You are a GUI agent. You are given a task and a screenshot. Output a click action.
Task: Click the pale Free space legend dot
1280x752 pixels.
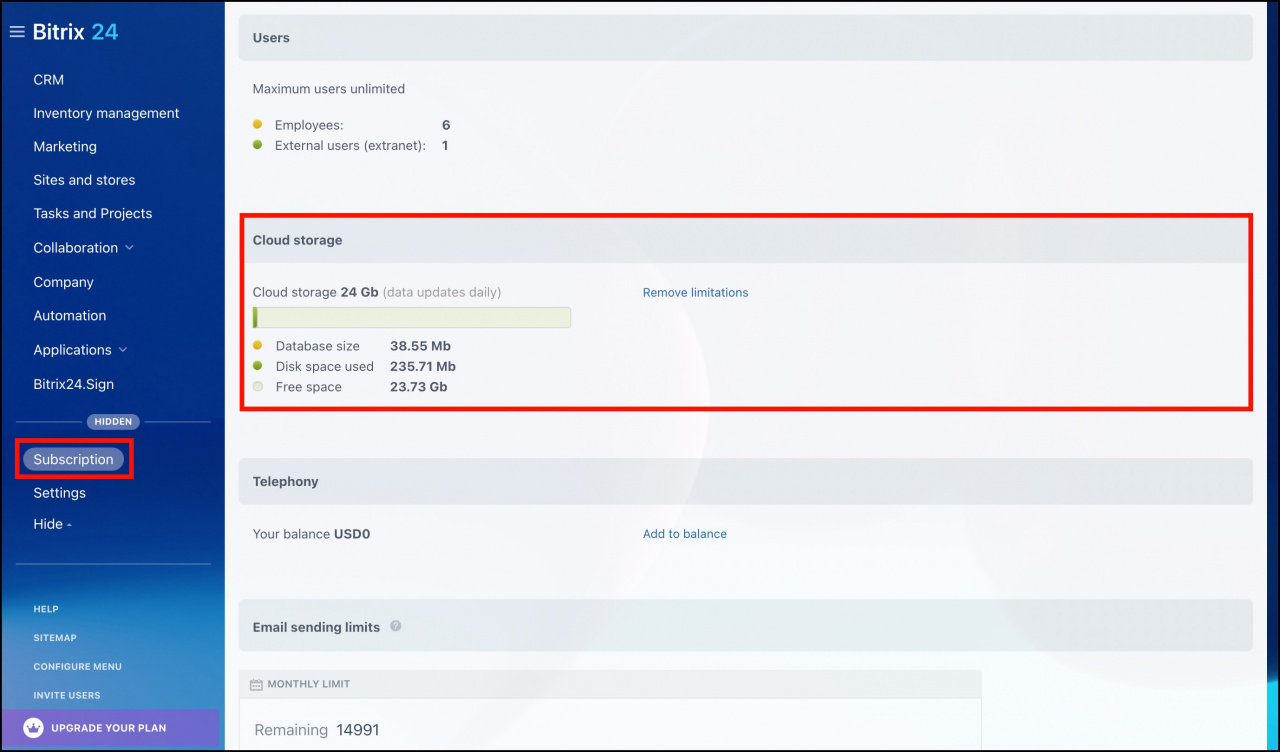click(258, 387)
